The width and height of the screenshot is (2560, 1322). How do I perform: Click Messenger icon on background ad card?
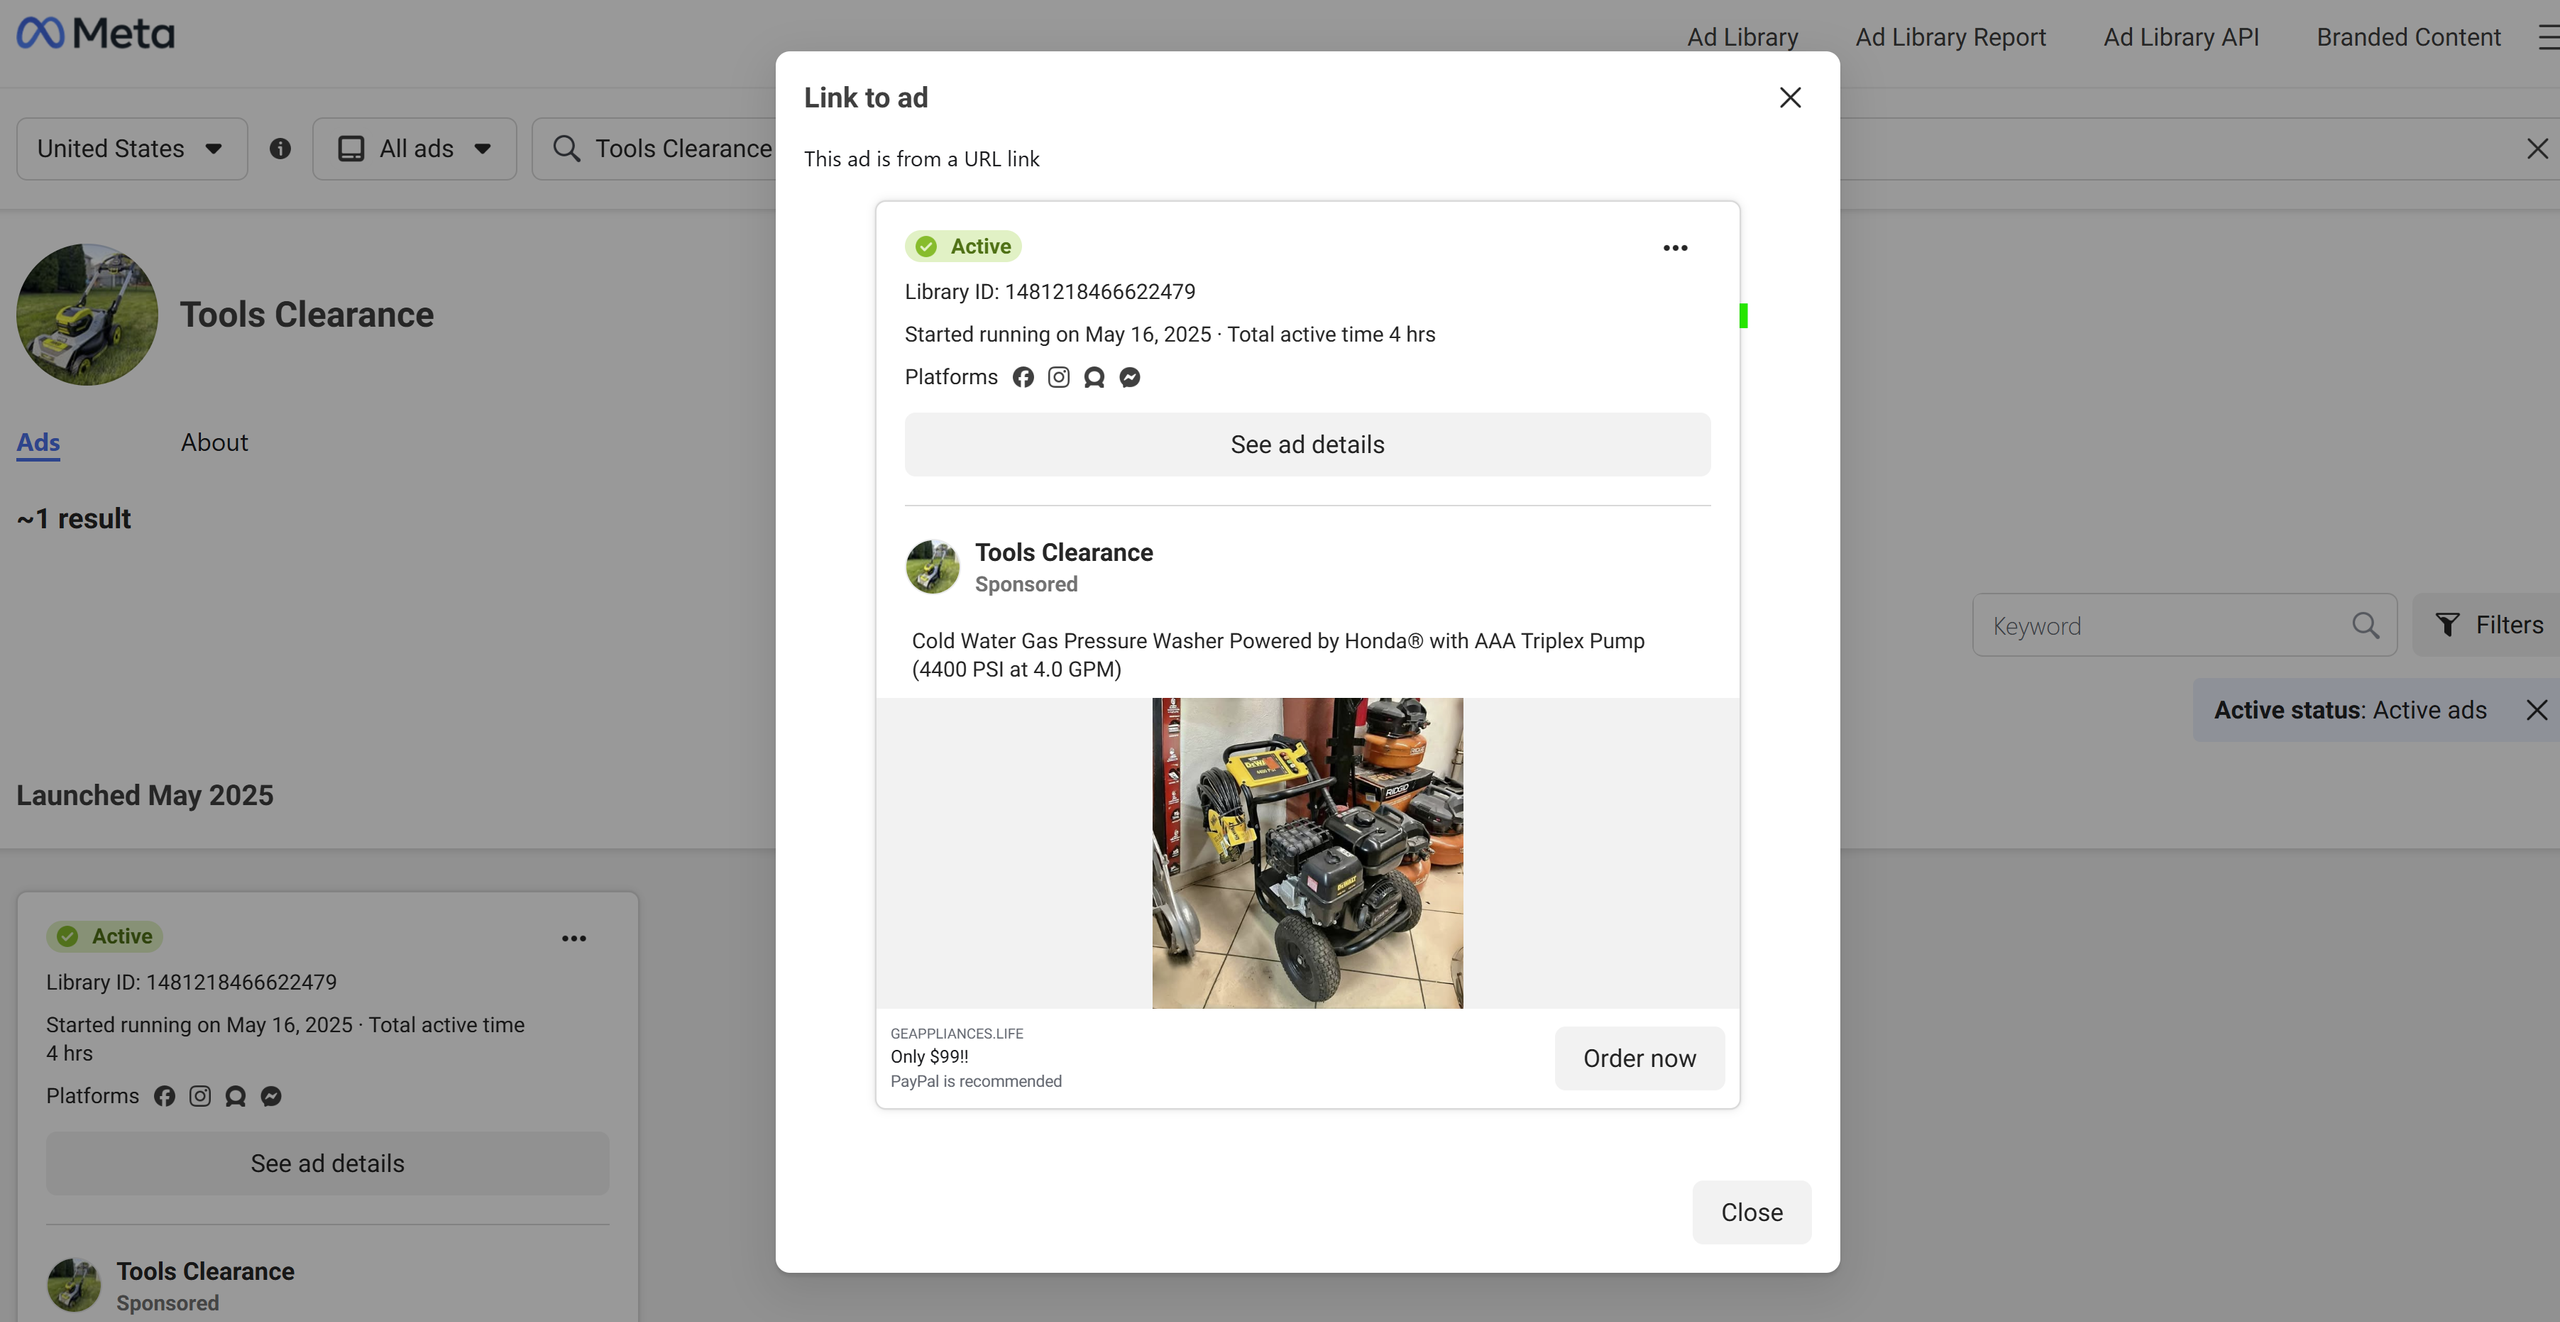(271, 1096)
